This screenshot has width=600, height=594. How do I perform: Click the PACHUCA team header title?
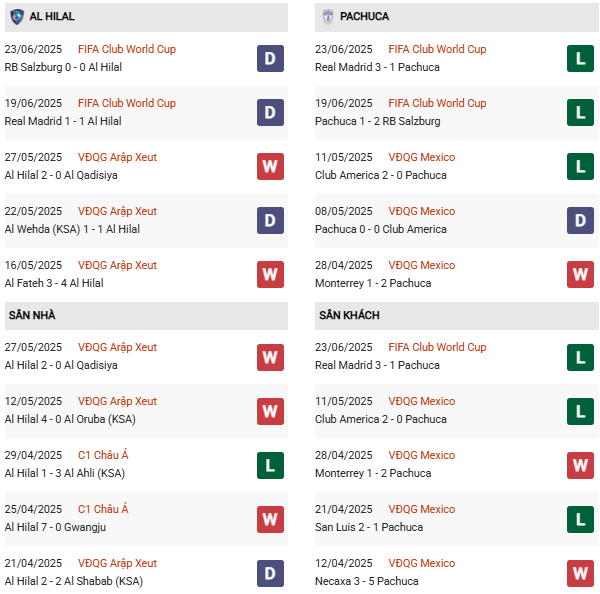(x=365, y=17)
